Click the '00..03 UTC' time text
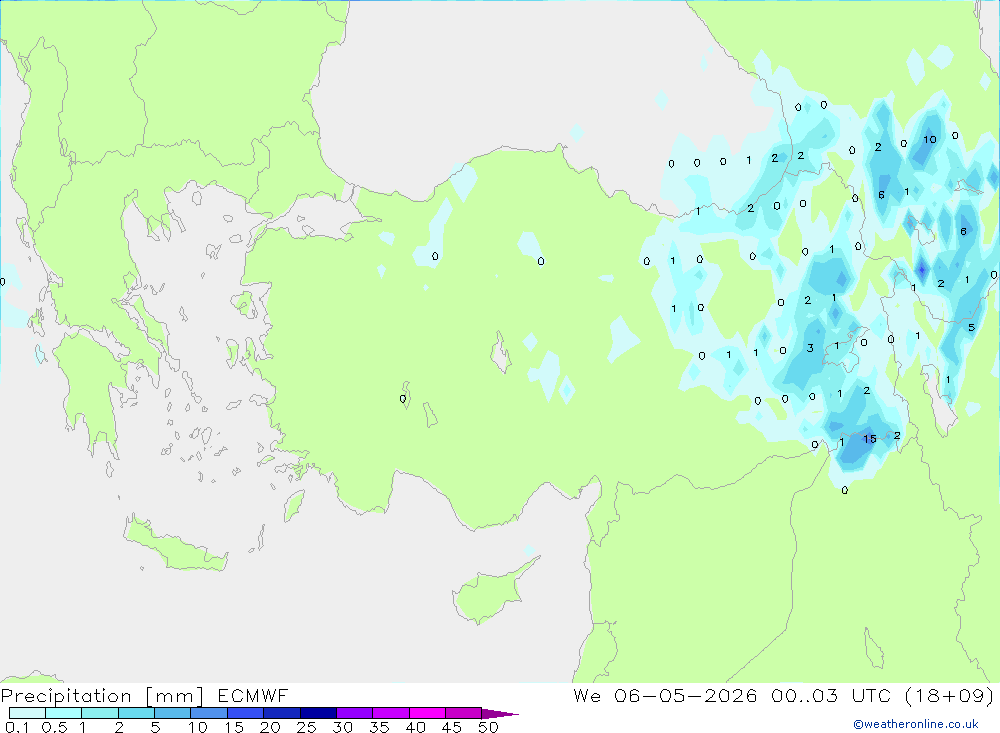Image resolution: width=1000 pixels, height=733 pixels. [x=830, y=696]
